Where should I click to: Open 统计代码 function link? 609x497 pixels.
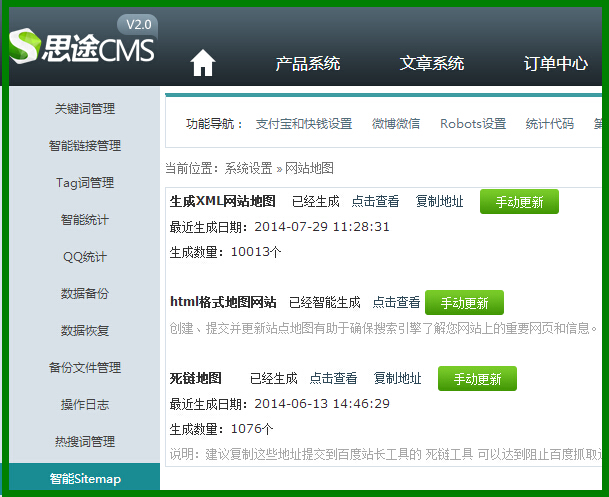point(550,124)
